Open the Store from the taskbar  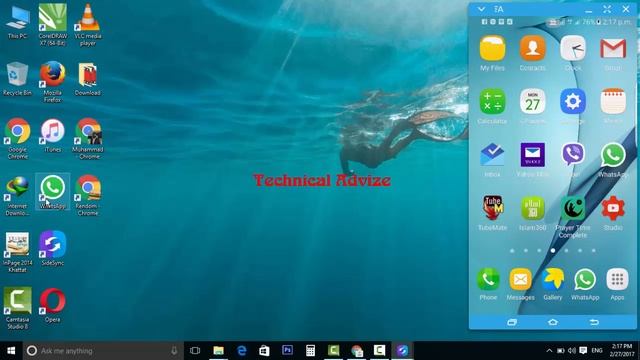coord(264,351)
